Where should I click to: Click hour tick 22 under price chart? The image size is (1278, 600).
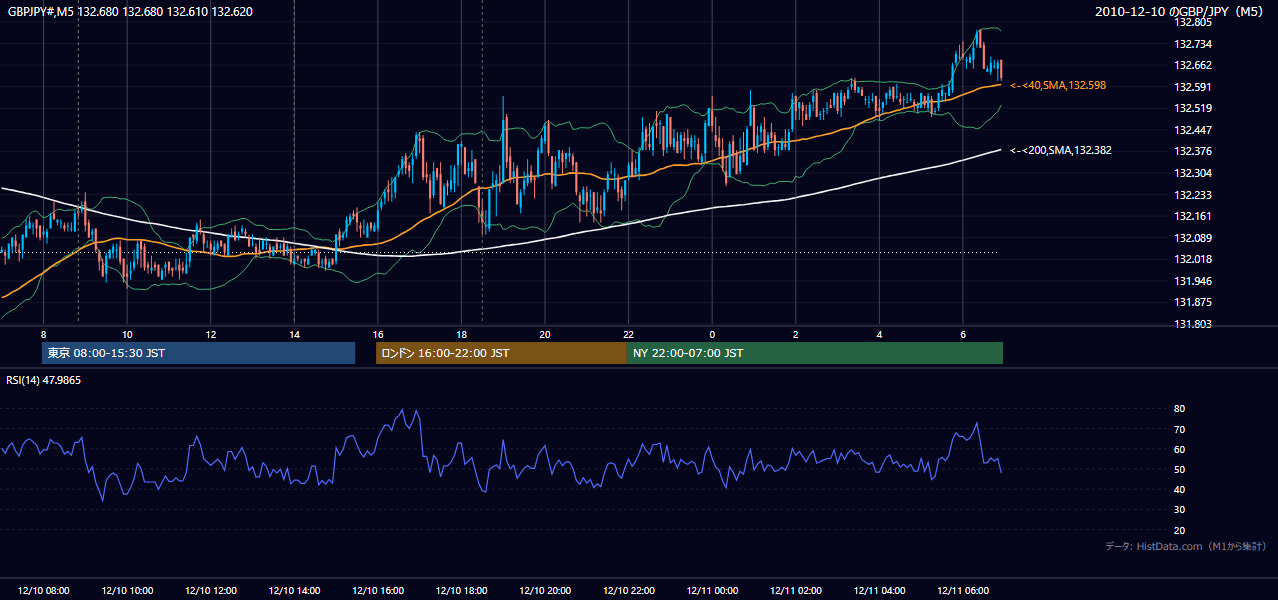pyautogui.click(x=629, y=334)
